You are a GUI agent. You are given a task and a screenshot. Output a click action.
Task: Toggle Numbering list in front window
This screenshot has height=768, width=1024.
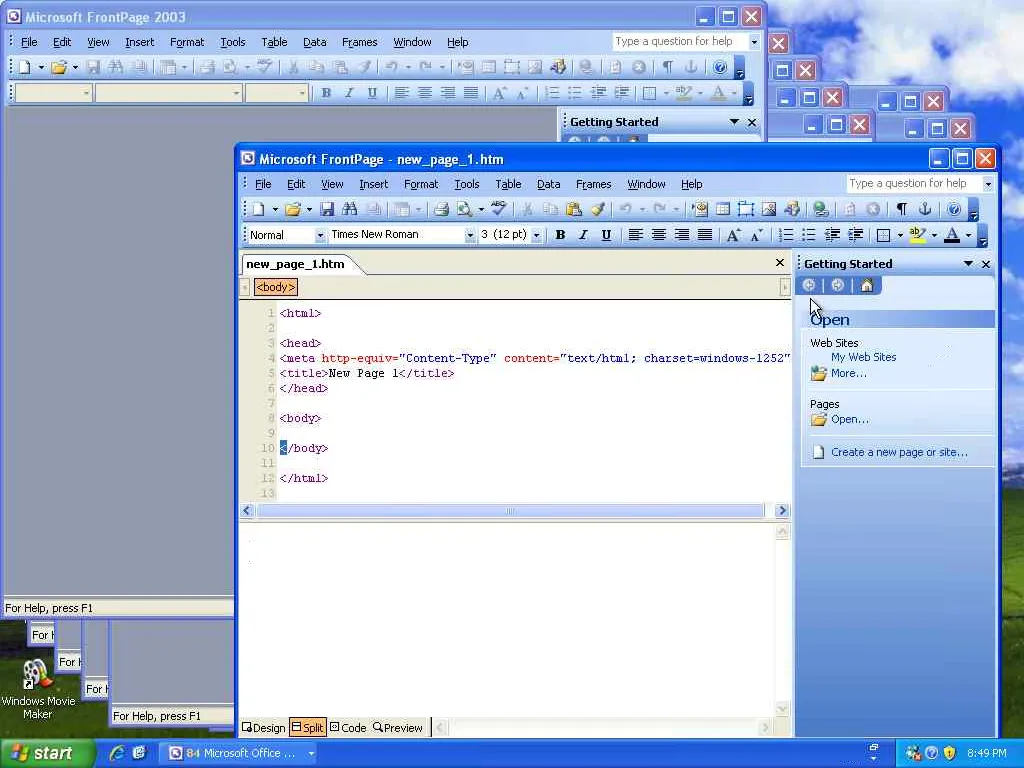click(x=786, y=235)
